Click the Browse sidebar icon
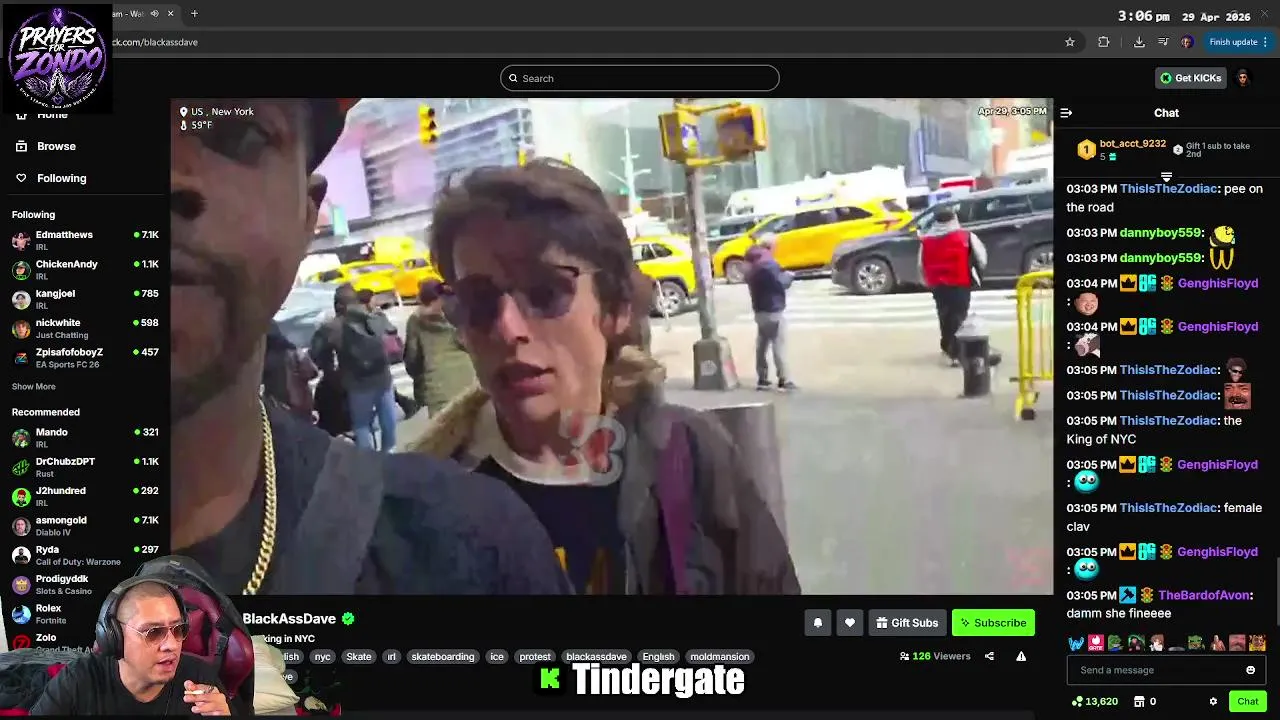 21,146
